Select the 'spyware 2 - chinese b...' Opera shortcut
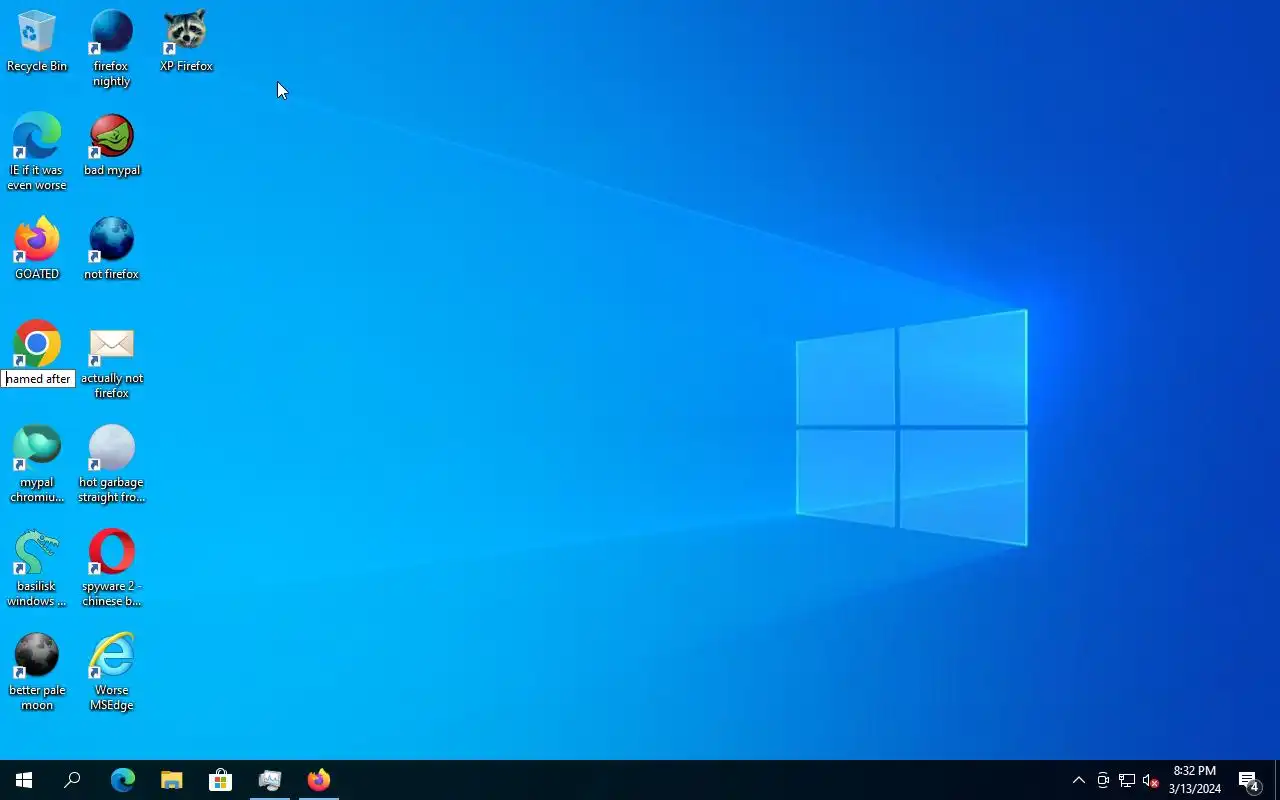 coord(111,568)
